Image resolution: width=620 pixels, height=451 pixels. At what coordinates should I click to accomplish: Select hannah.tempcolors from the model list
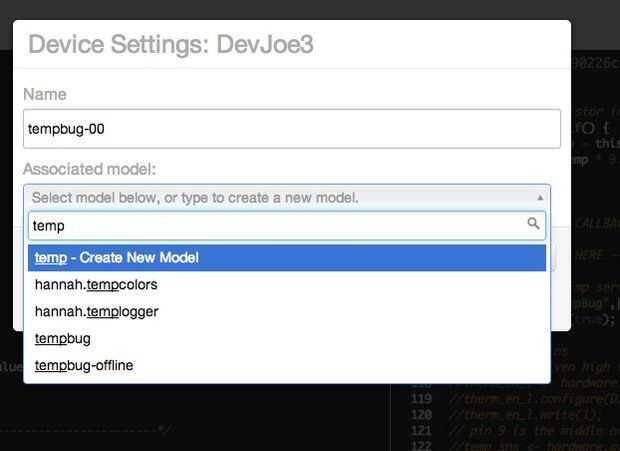click(96, 285)
